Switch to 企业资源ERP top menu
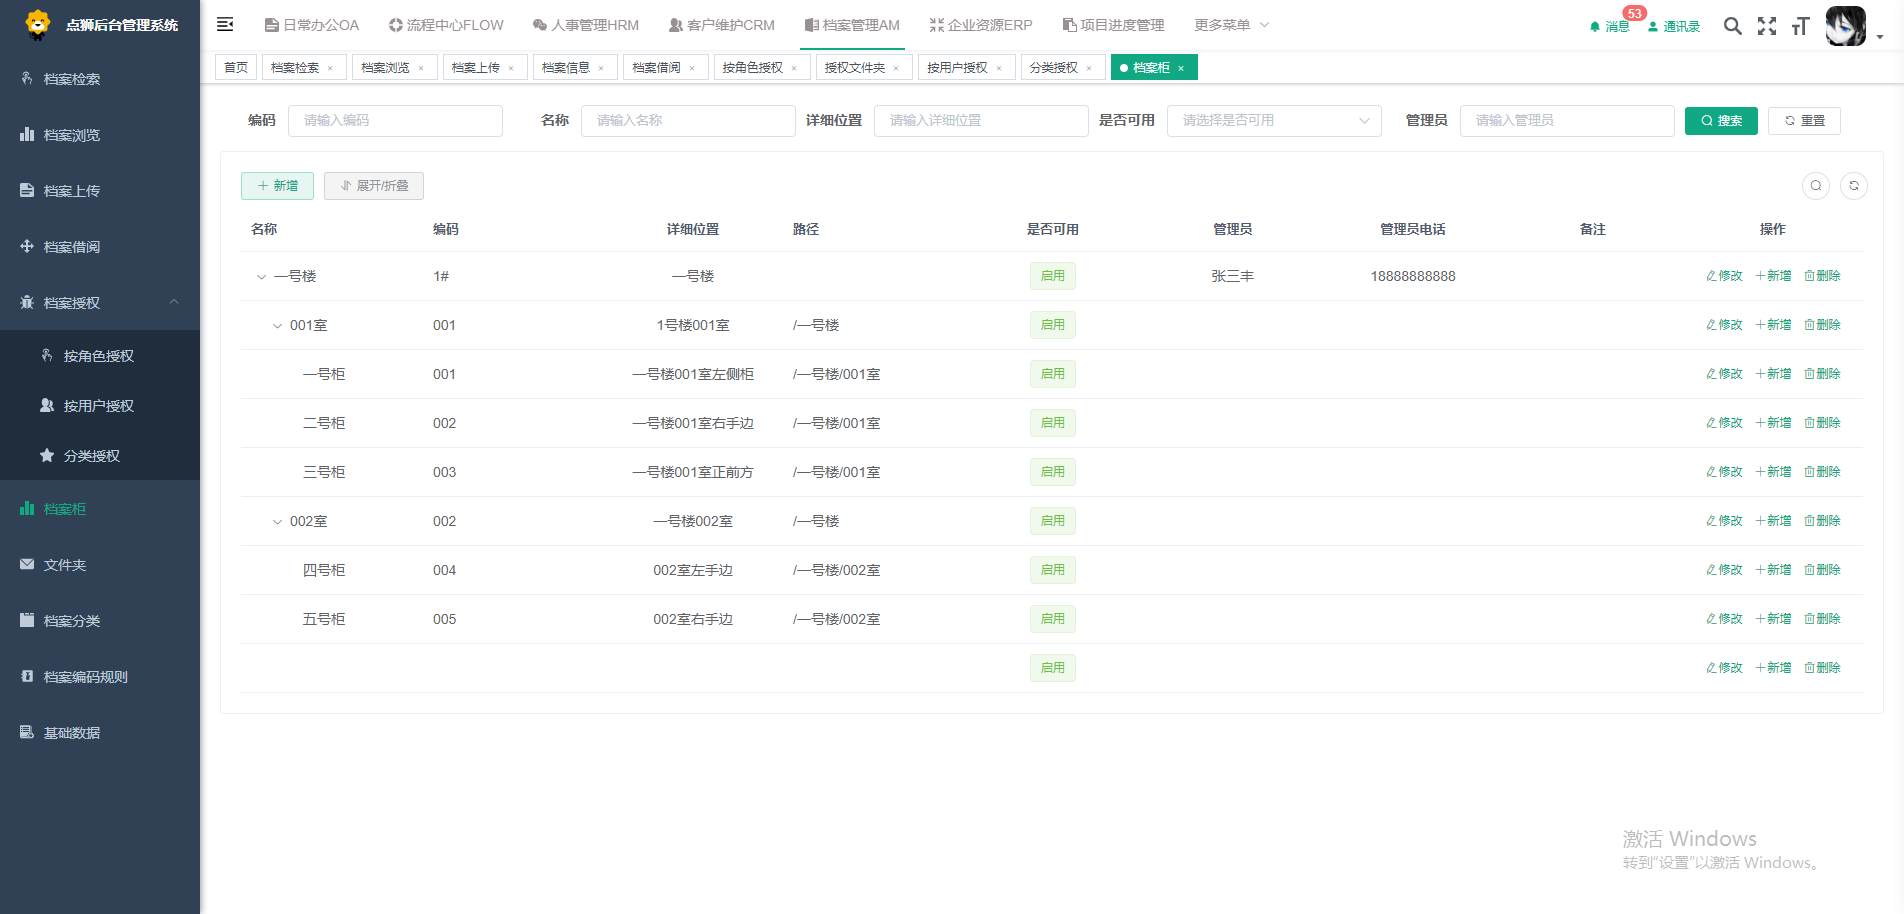This screenshot has height=914, width=1904. coord(981,25)
